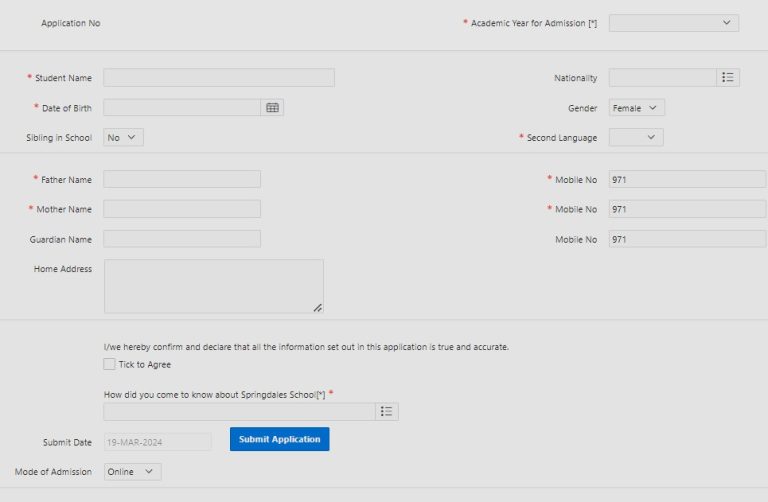Click into the Father Name field

(x=182, y=179)
